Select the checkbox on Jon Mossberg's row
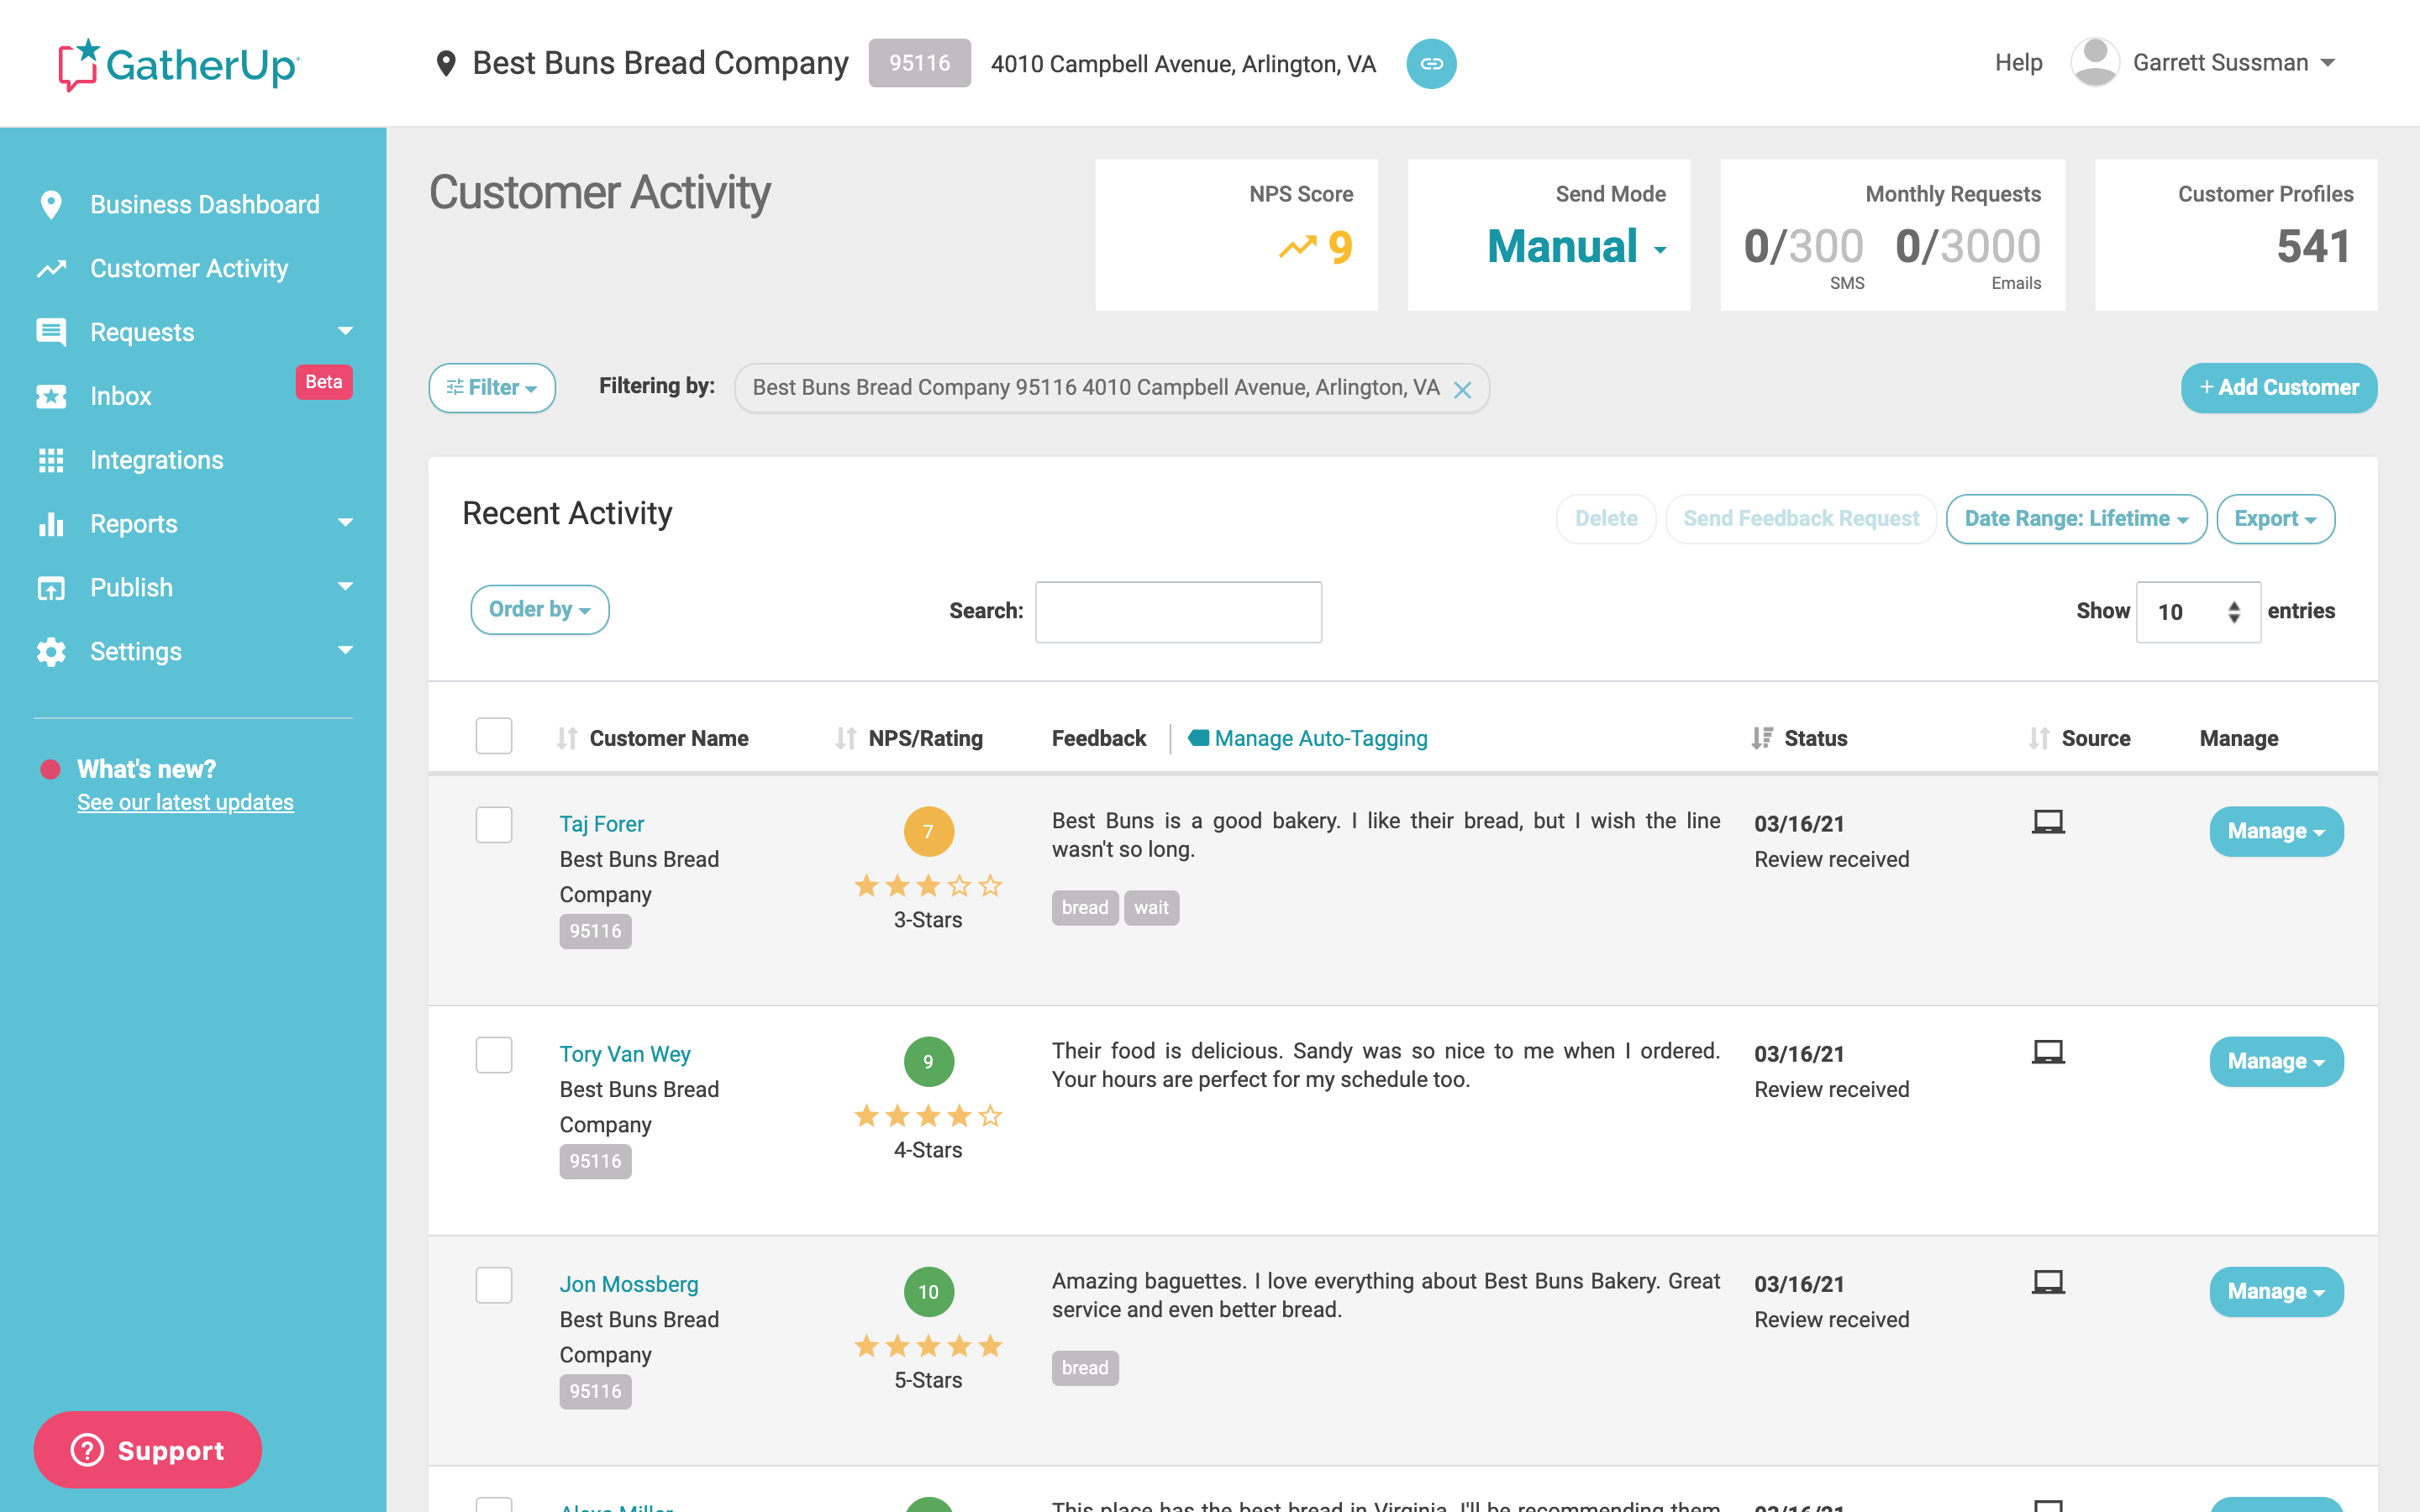This screenshot has height=1512, width=2420. [493, 1285]
